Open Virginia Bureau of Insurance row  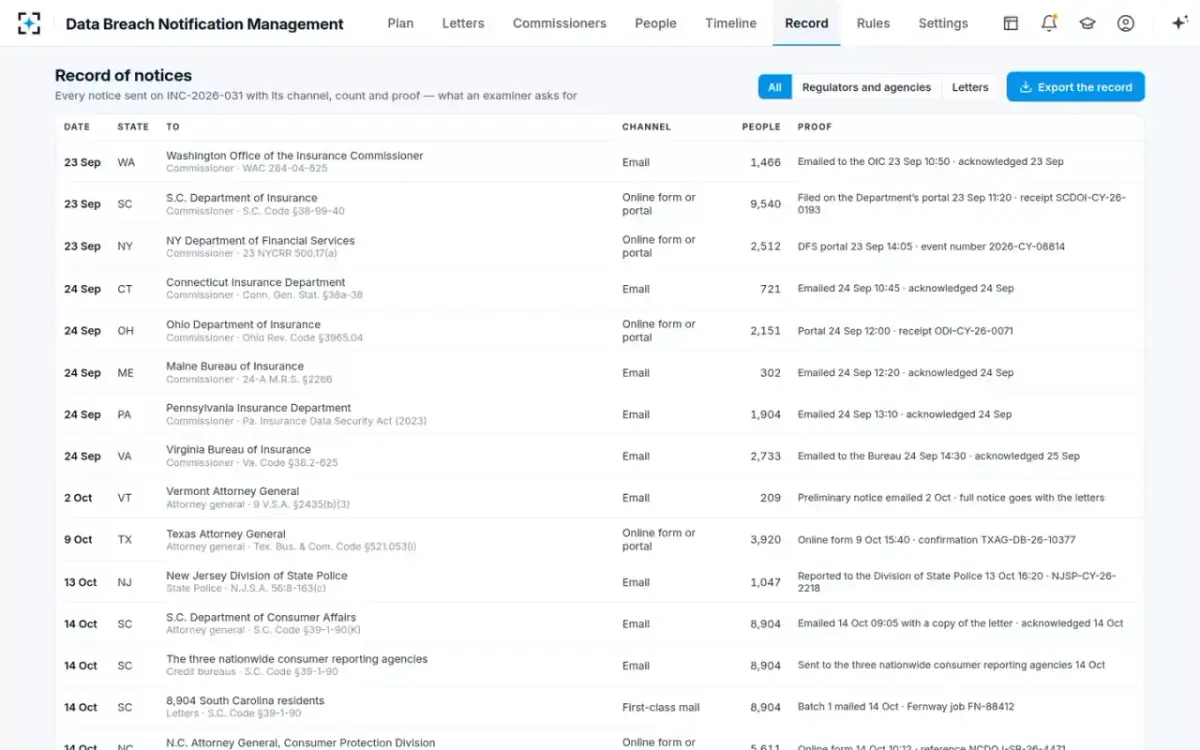coord(600,456)
